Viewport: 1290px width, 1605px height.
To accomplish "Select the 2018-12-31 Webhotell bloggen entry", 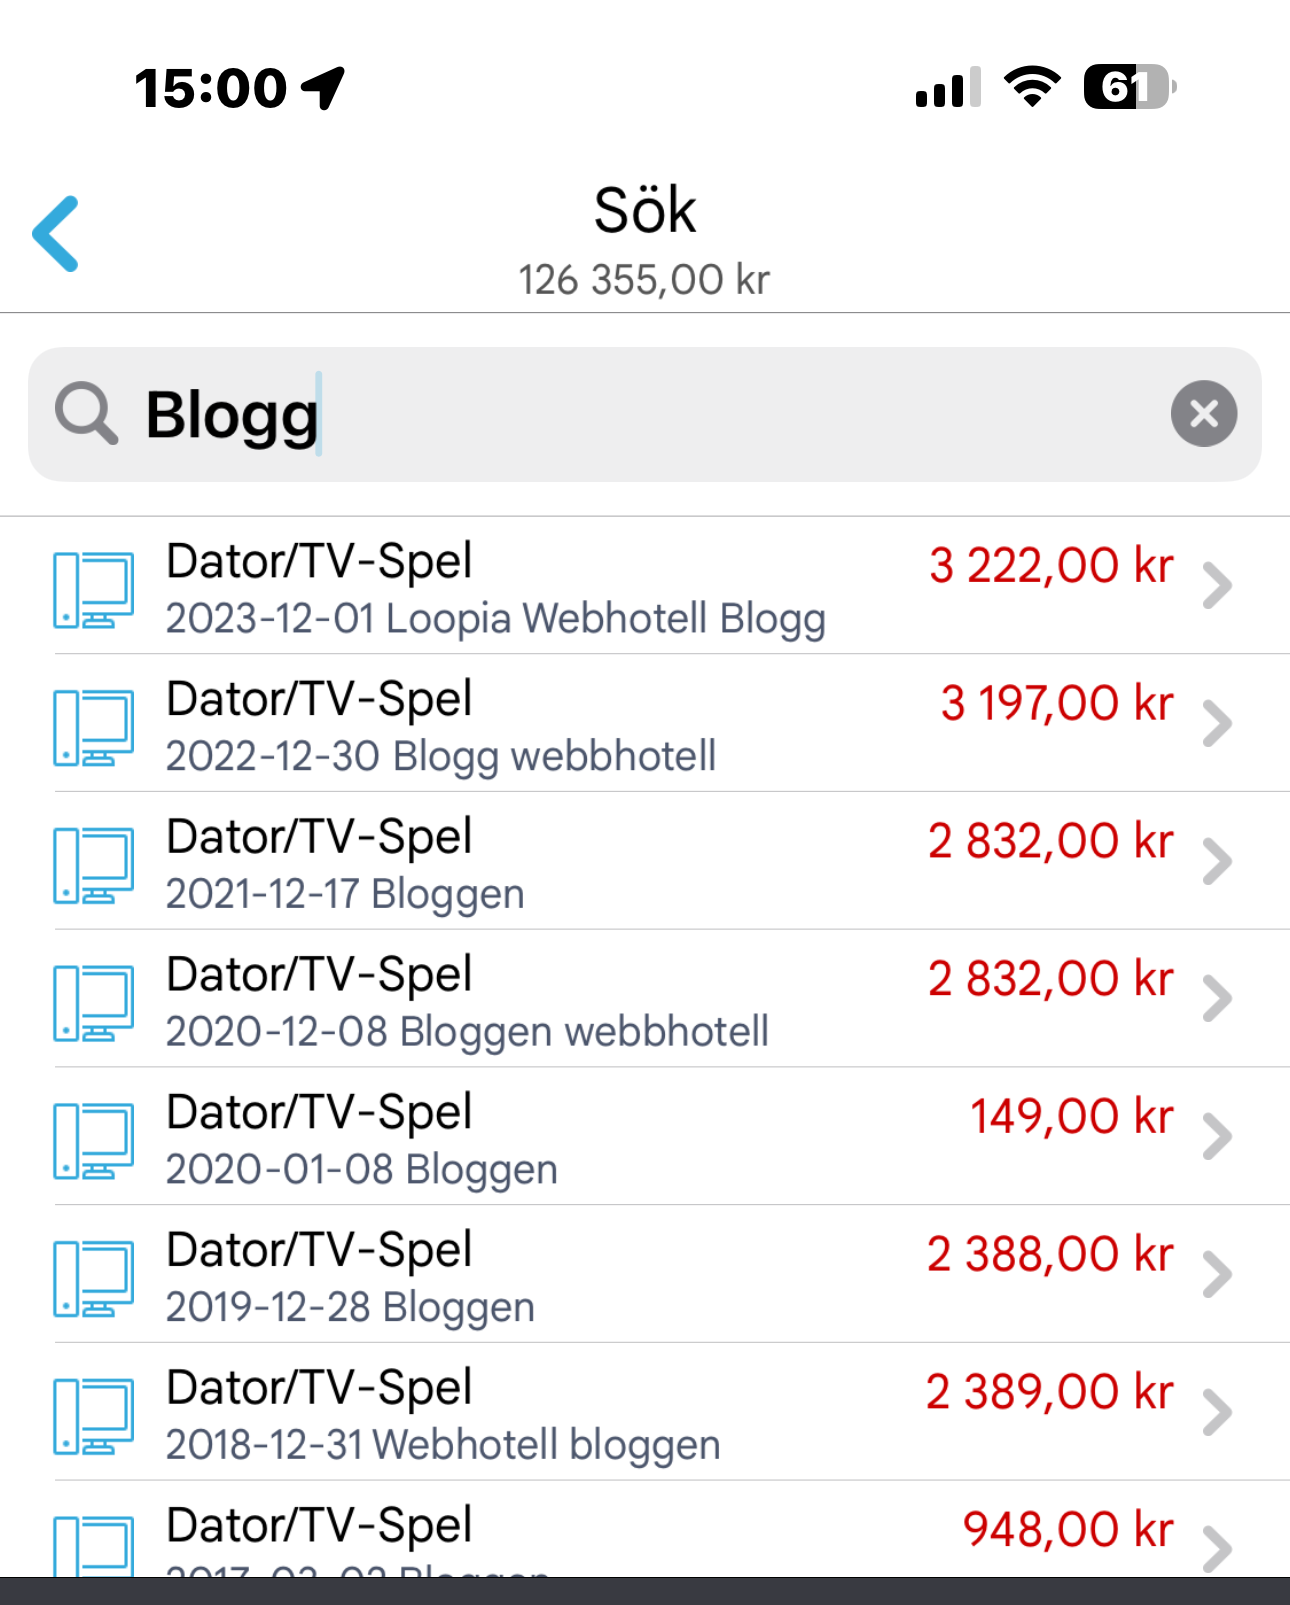I will [645, 1412].
